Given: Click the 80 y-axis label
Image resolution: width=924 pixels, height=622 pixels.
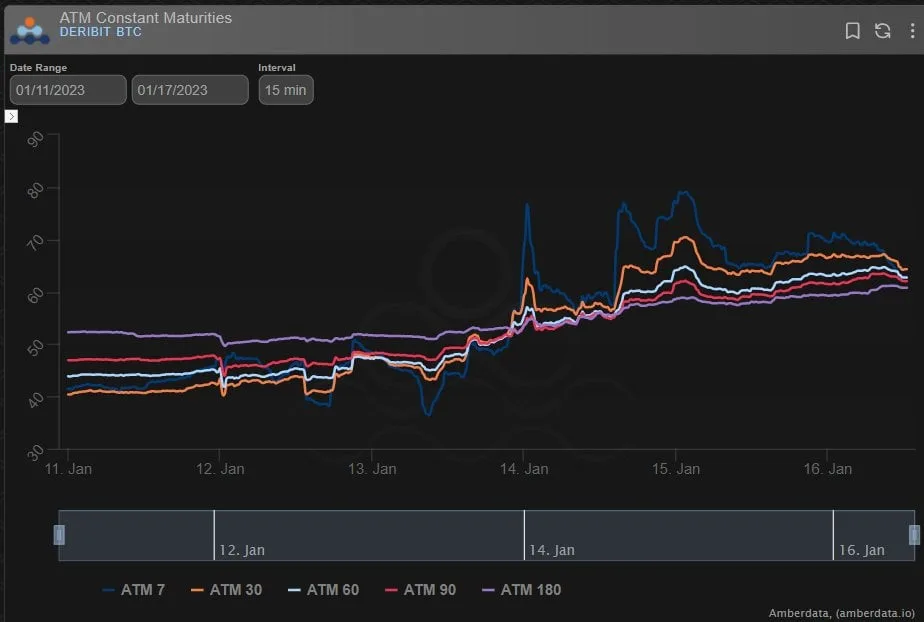Looking at the screenshot, I should pos(35,190).
